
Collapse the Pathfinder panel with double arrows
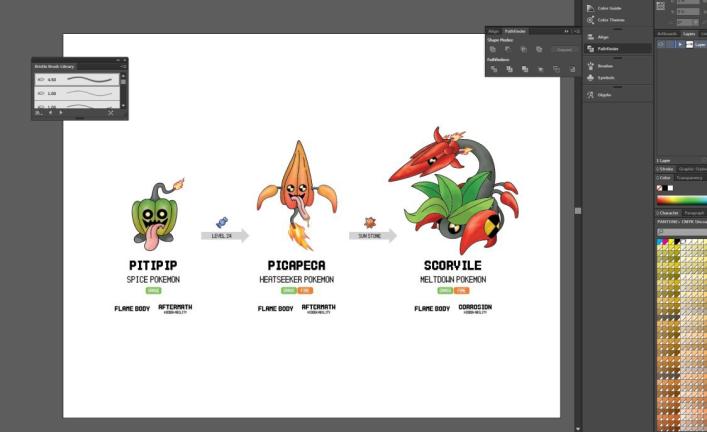point(566,31)
